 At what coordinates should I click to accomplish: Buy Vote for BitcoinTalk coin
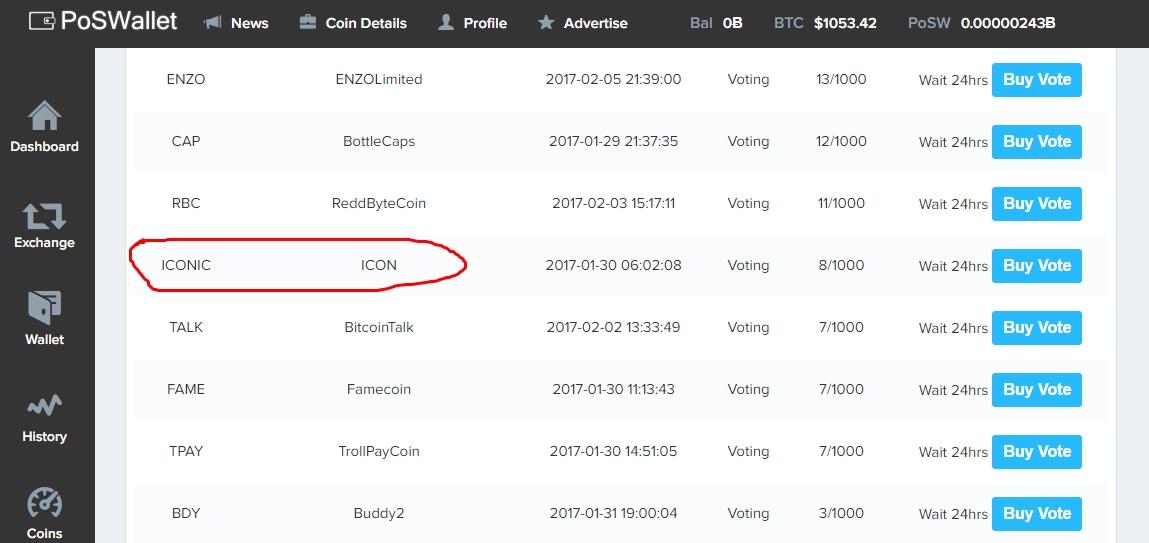point(1036,328)
